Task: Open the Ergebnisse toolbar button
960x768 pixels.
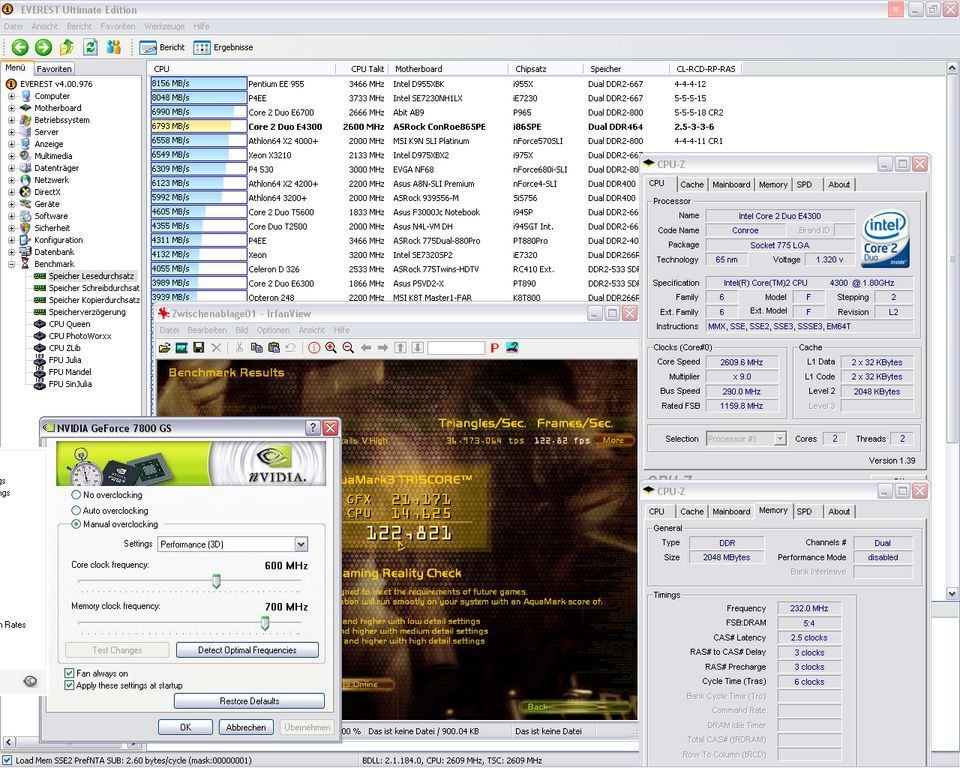Action: tap(223, 47)
